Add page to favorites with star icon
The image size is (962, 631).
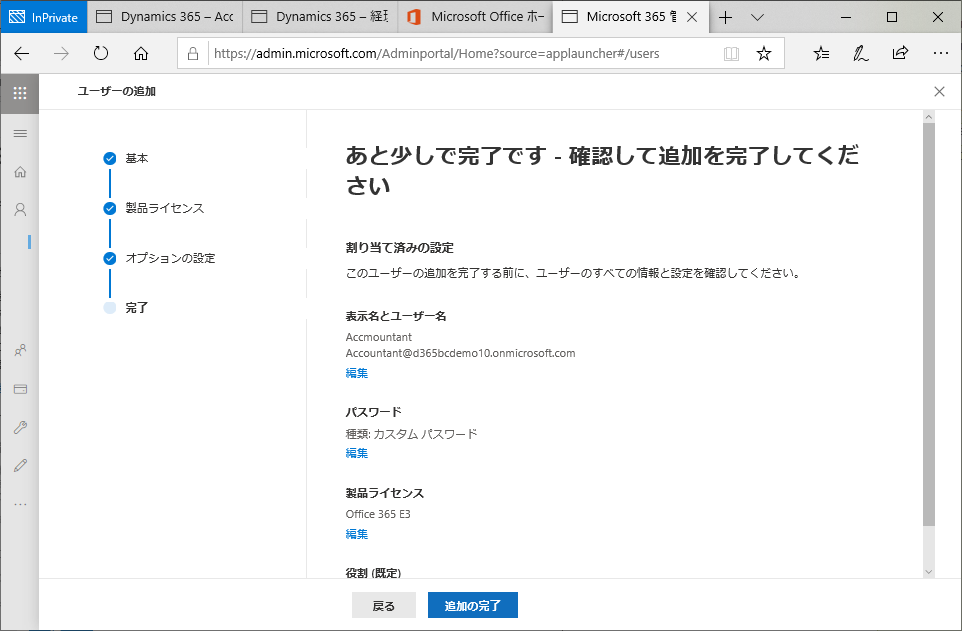tap(764, 54)
